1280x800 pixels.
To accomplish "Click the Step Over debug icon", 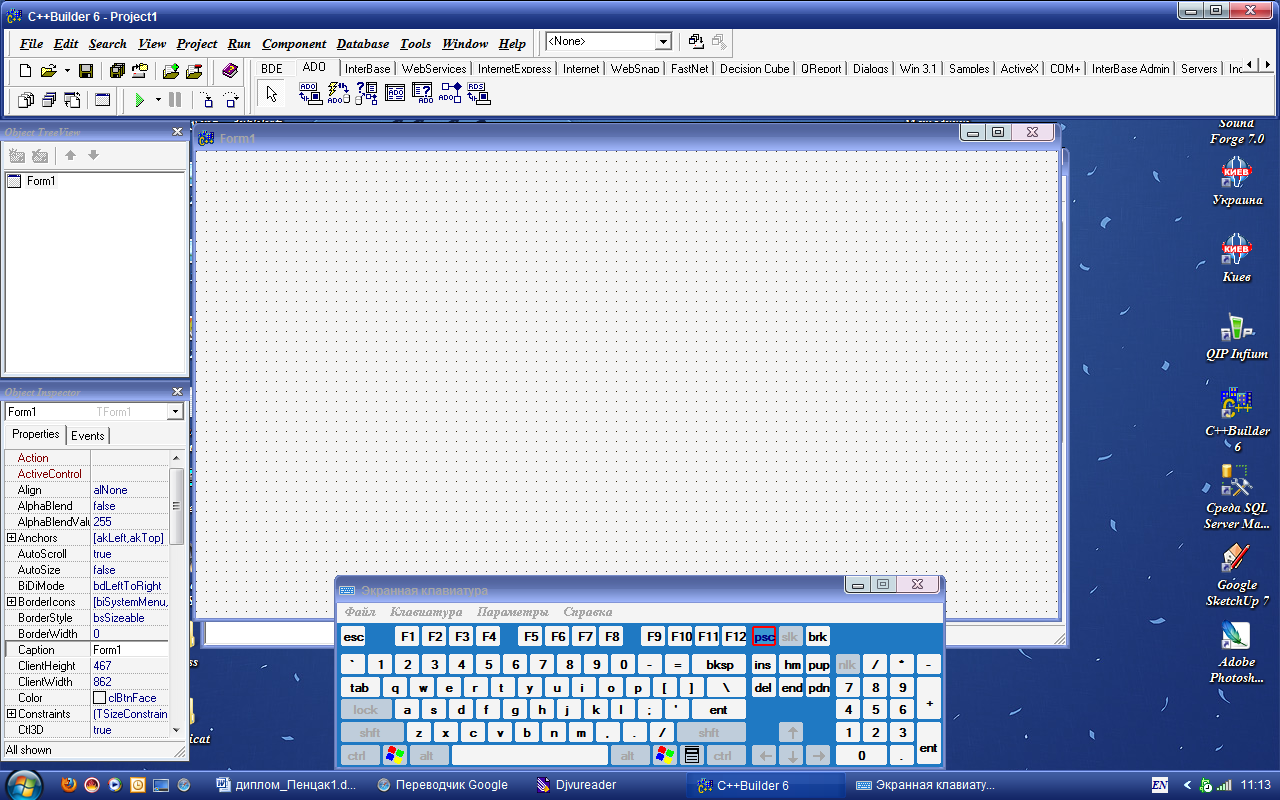I will point(231,100).
